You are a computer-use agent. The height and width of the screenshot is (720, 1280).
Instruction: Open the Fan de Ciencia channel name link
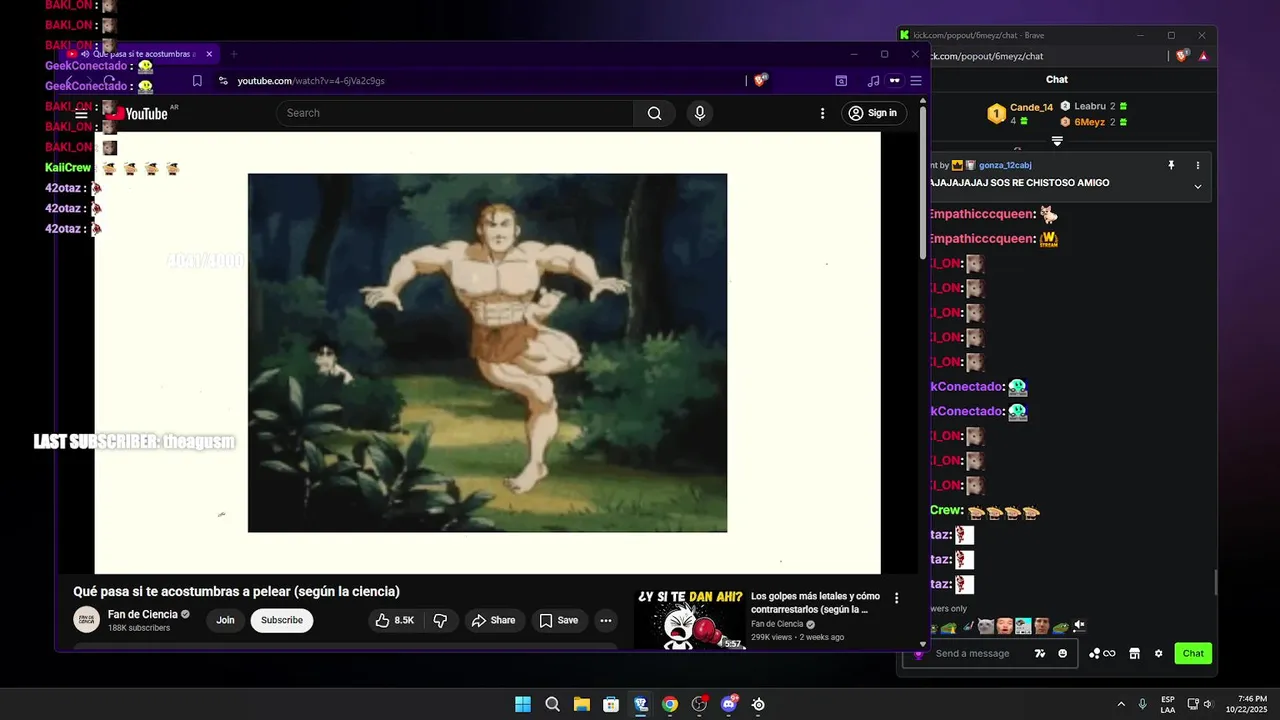click(143, 614)
